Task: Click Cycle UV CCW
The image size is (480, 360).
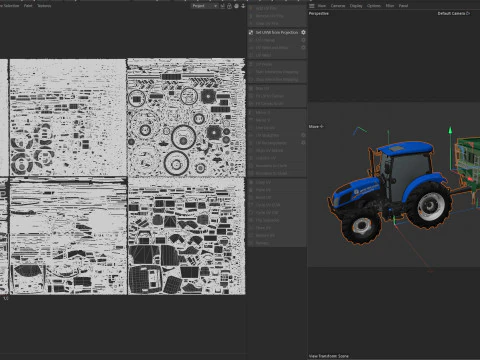Action: [268, 205]
